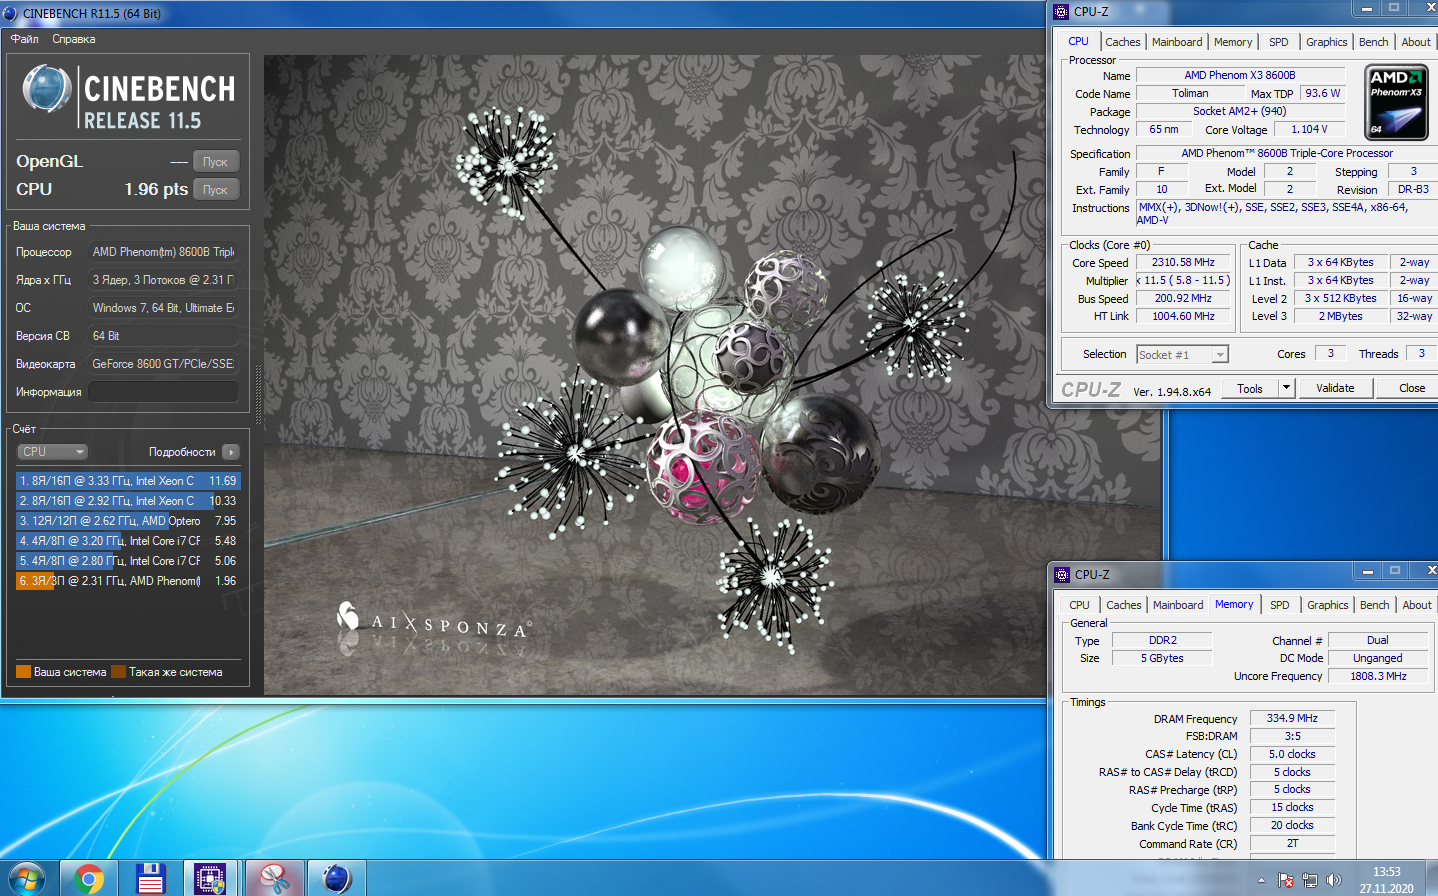Click the Cinebench title bar icon
This screenshot has height=896, width=1438.
pos(10,13)
